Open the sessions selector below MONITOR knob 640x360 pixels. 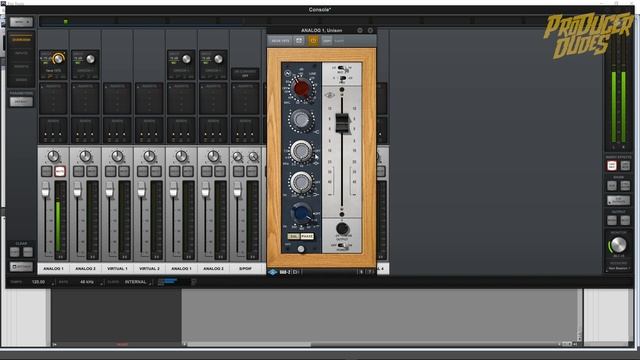point(619,268)
